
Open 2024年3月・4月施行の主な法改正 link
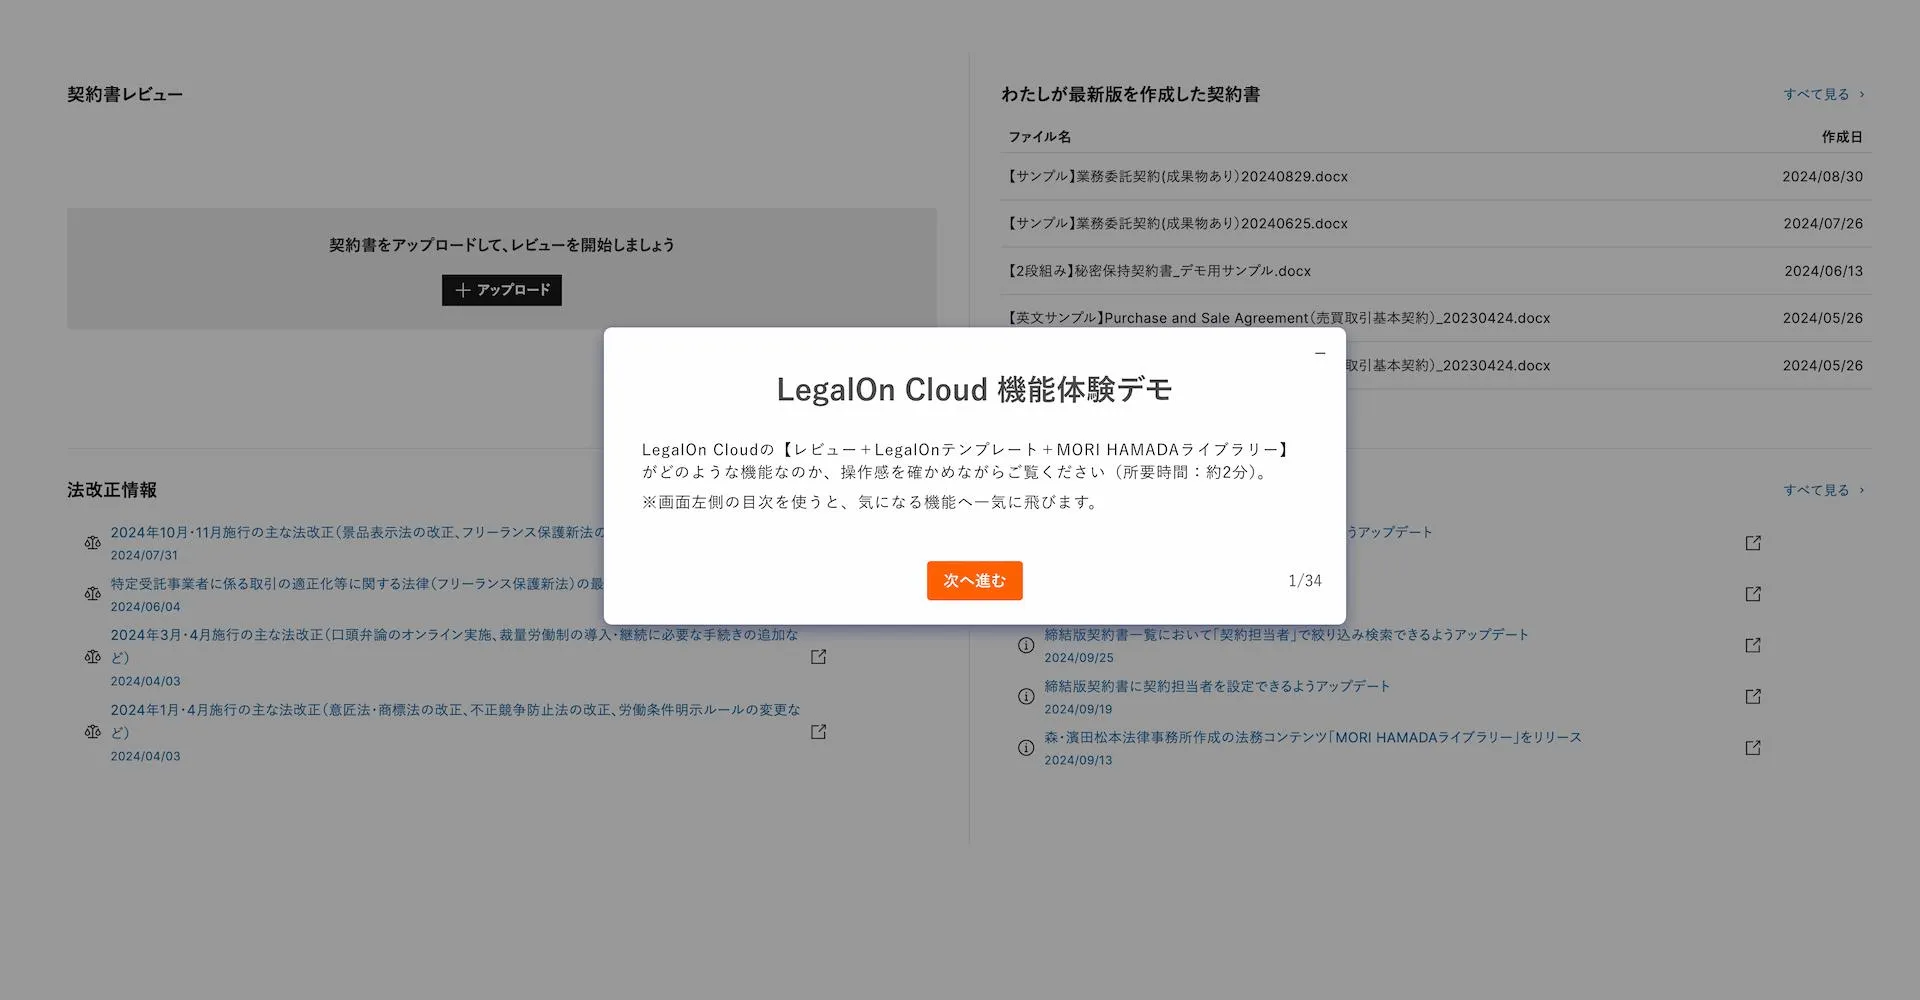[455, 646]
